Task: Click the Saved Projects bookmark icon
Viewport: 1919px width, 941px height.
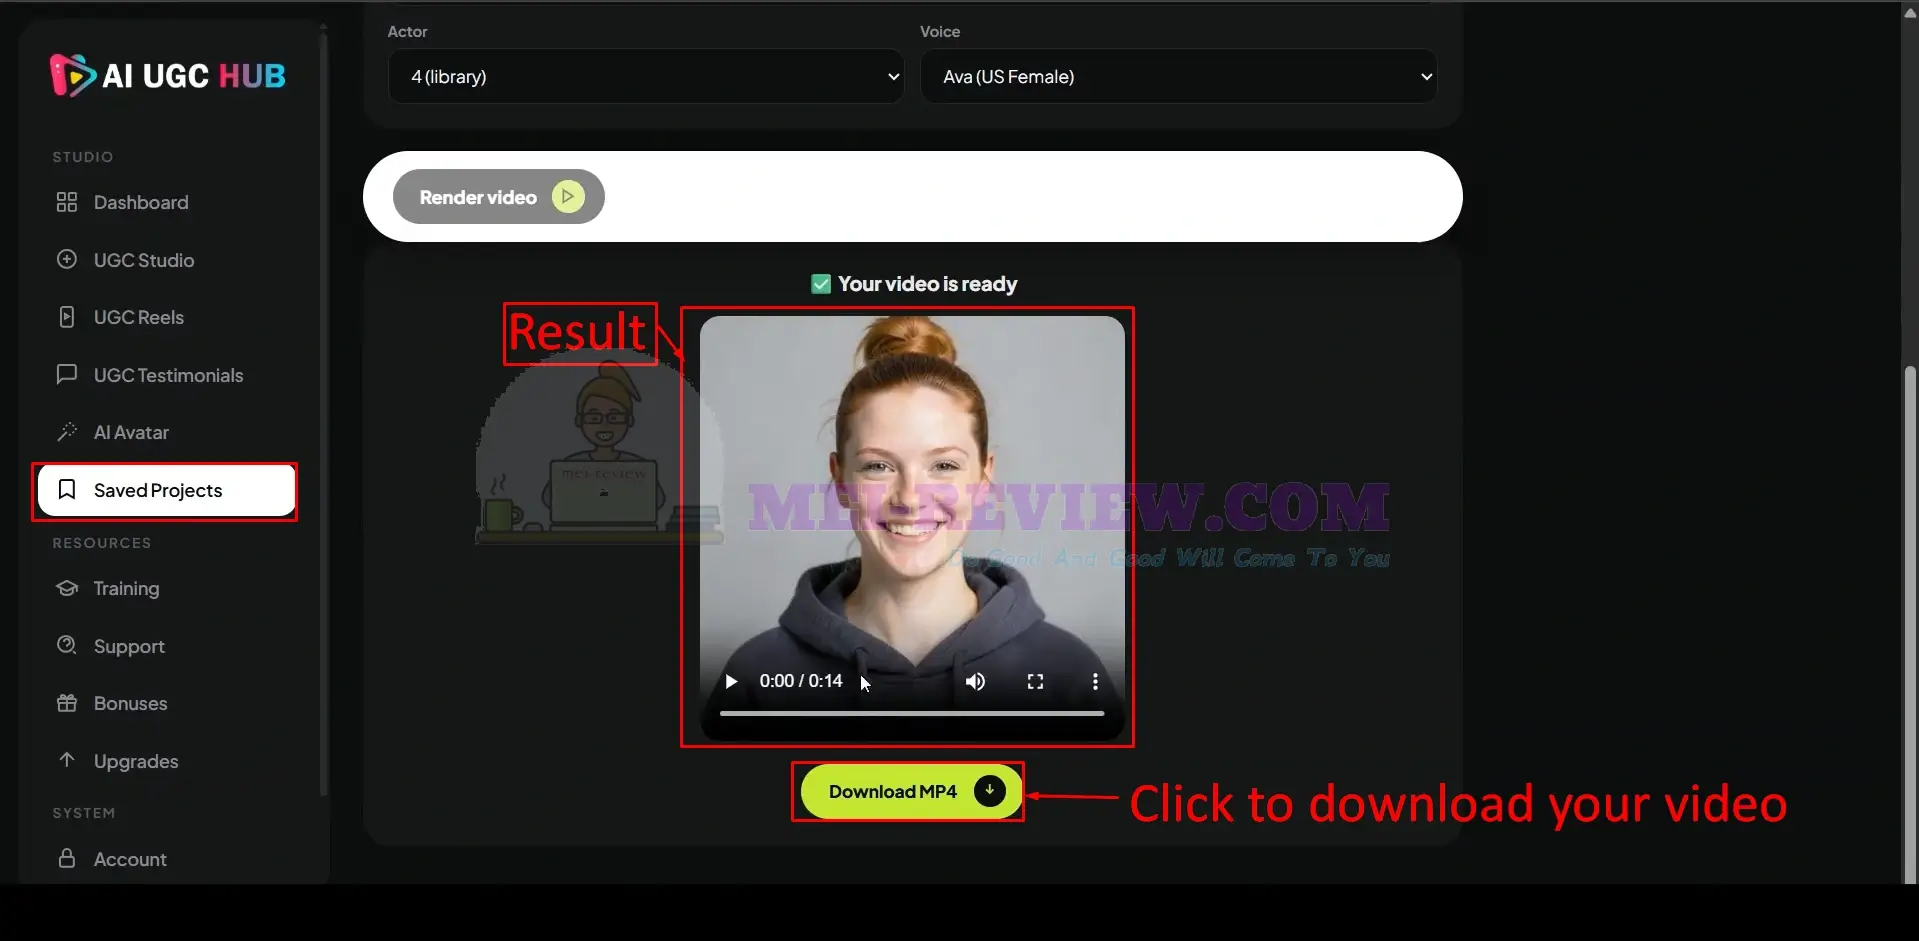Action: click(x=67, y=489)
